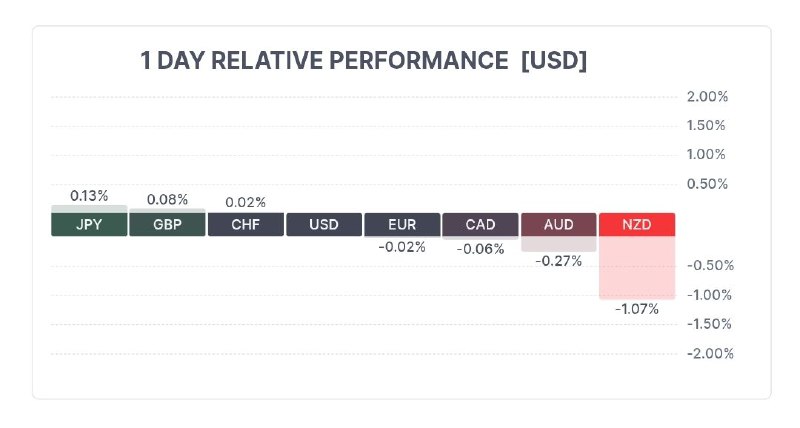Viewport: 800px width, 428px height.
Task: Click the 0.13% value above JPY
Action: coord(89,195)
